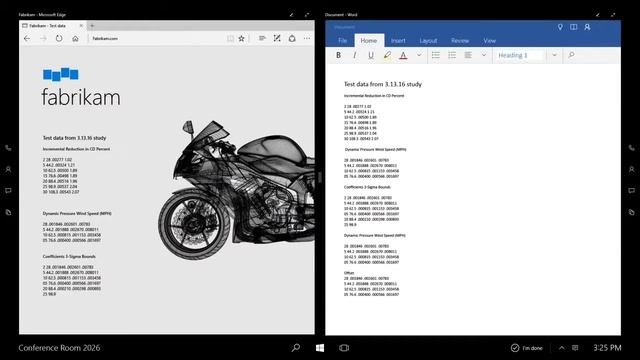Apply red font color in Word
Screen dimensions: 640x360
tap(403, 55)
